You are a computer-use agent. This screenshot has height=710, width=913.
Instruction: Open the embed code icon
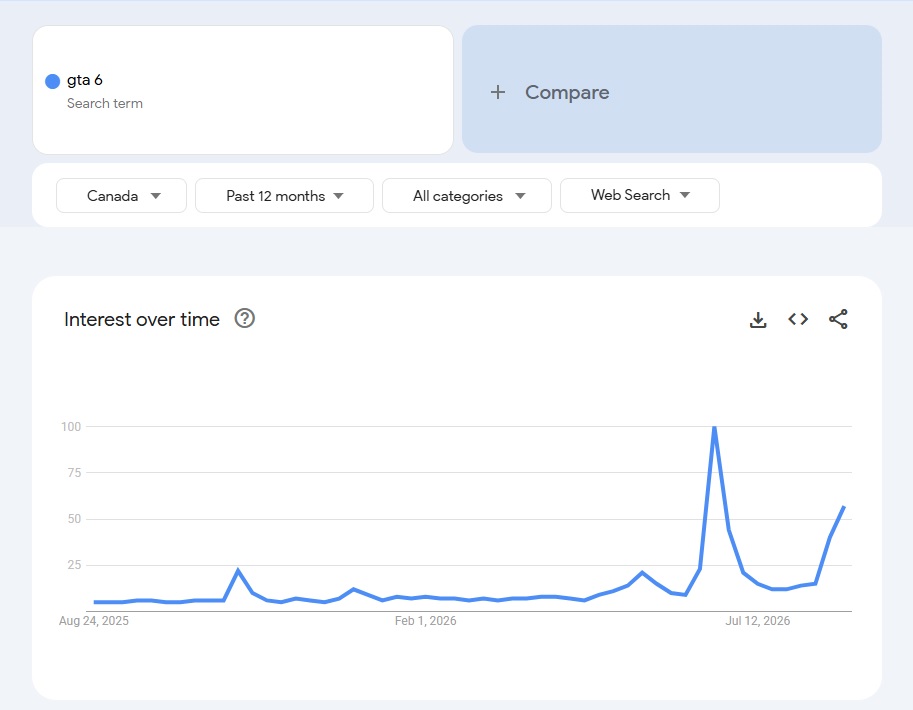798,319
